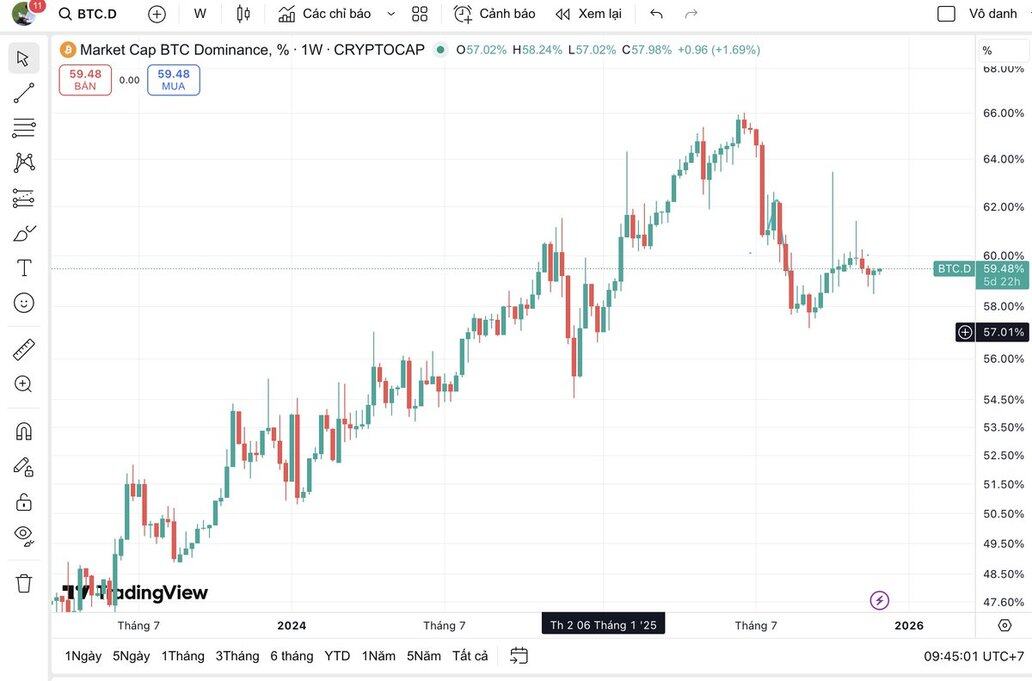This screenshot has height=681, width=1032.
Task: Open the emoji sticker tool
Action: point(24,303)
